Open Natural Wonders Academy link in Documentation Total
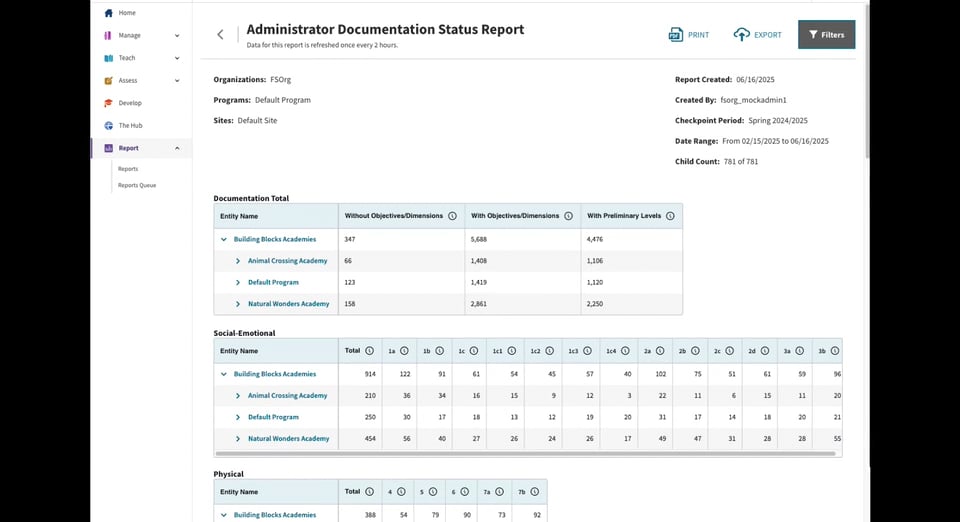Viewport: 960px width, 522px height. (x=288, y=304)
